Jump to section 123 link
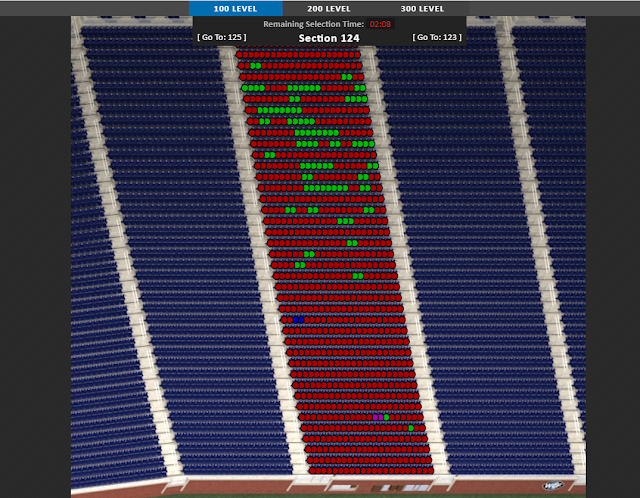Screen dimensions: 640x498 click(437, 37)
